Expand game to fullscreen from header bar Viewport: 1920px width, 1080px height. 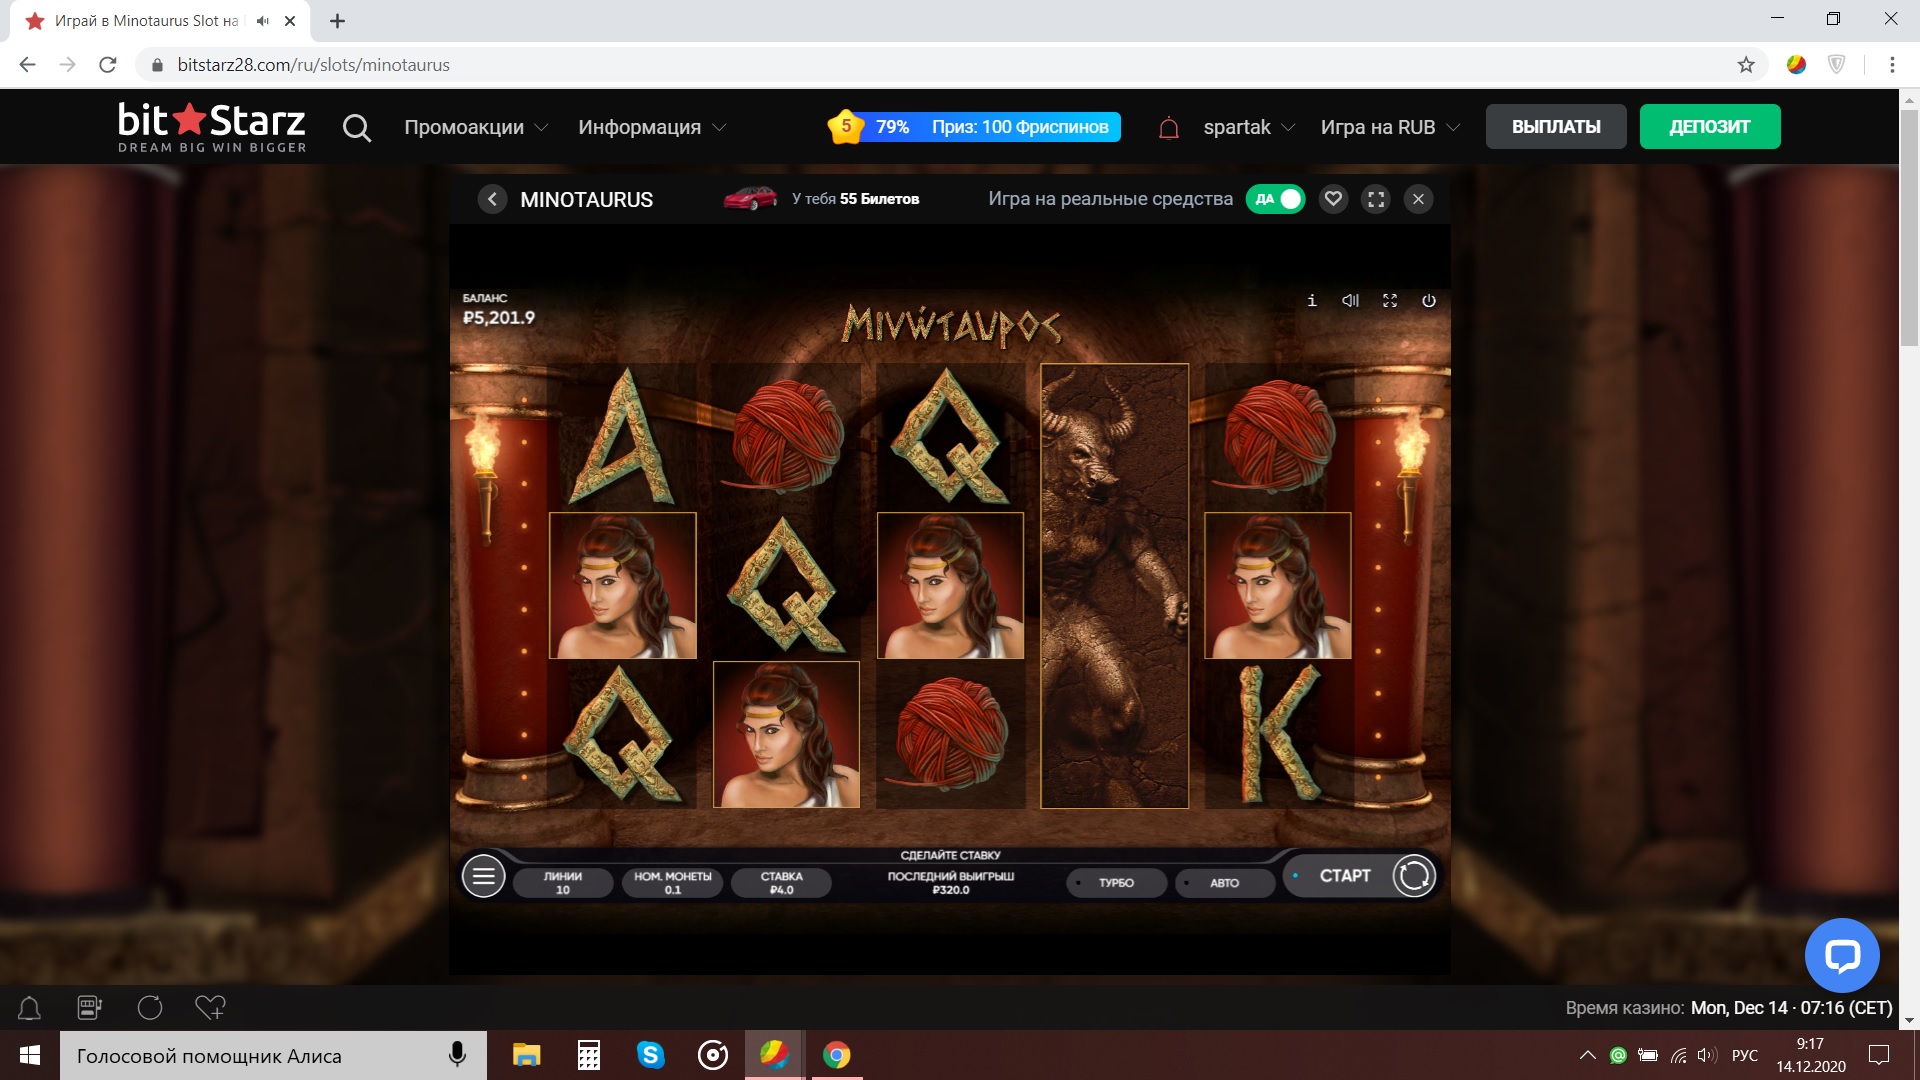coord(1376,199)
